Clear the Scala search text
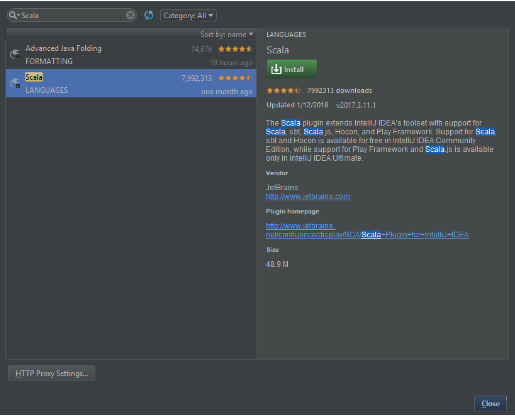This screenshot has height=416, width=515. (x=130, y=15)
